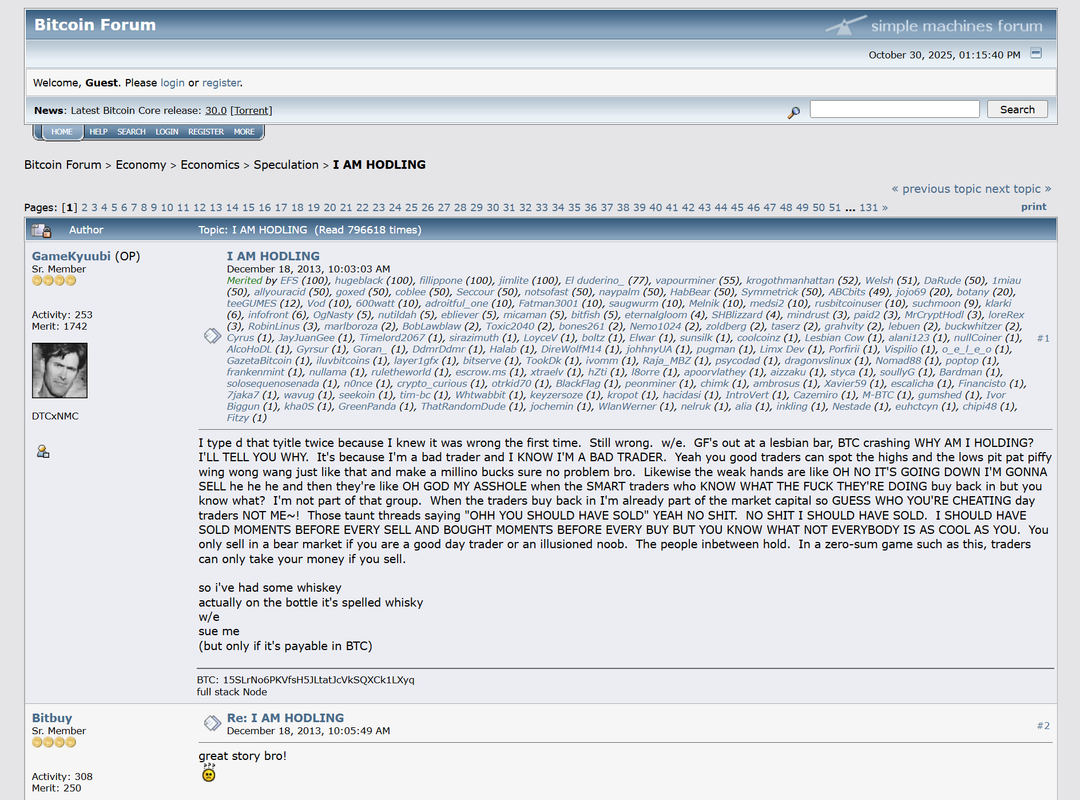
Task: View GameKyuubi's profile icon under the avatar
Action: 43,451
